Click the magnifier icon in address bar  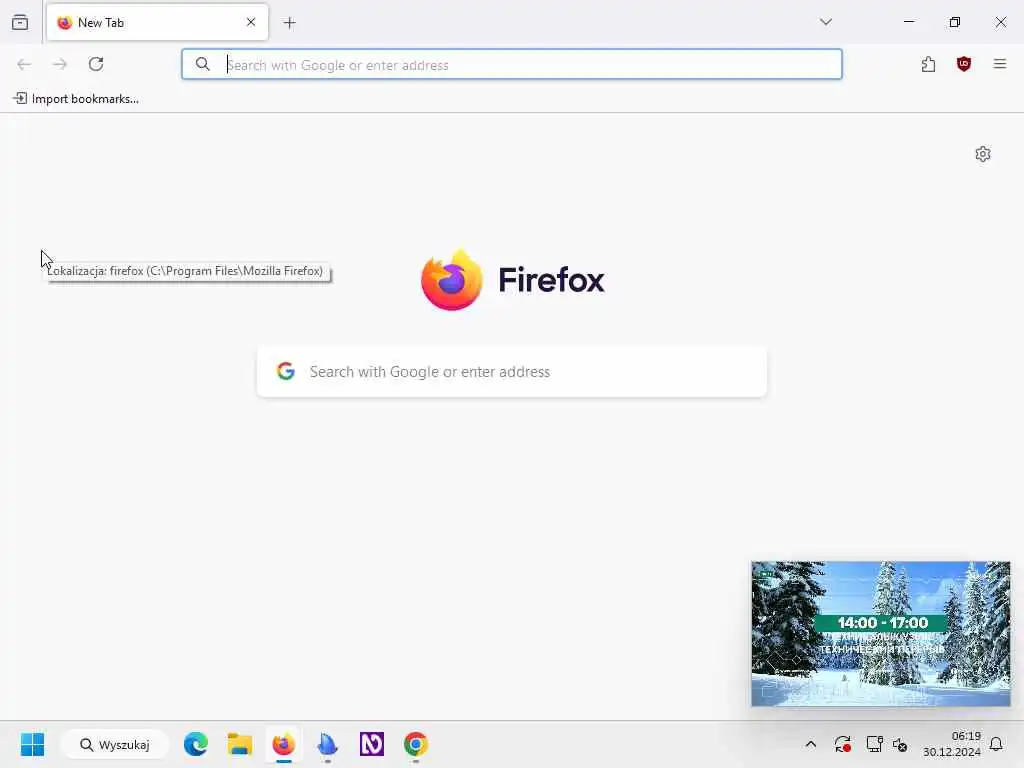tap(203, 64)
